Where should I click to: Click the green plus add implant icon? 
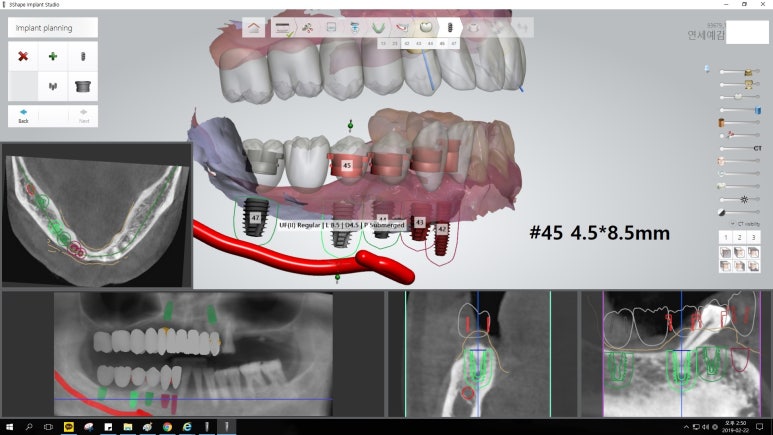[x=53, y=56]
